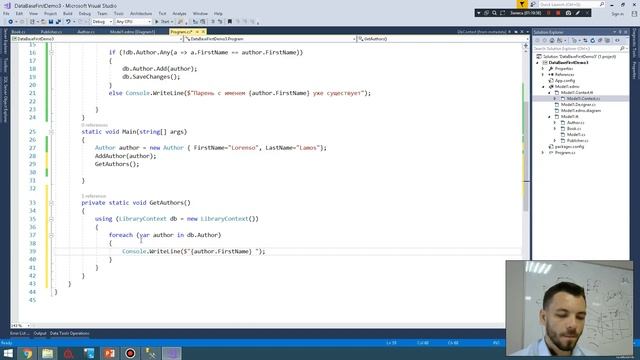Click Solution Explorer Preview Selected Items icon
Viewport: 640px width, 360px height.
pos(617,40)
